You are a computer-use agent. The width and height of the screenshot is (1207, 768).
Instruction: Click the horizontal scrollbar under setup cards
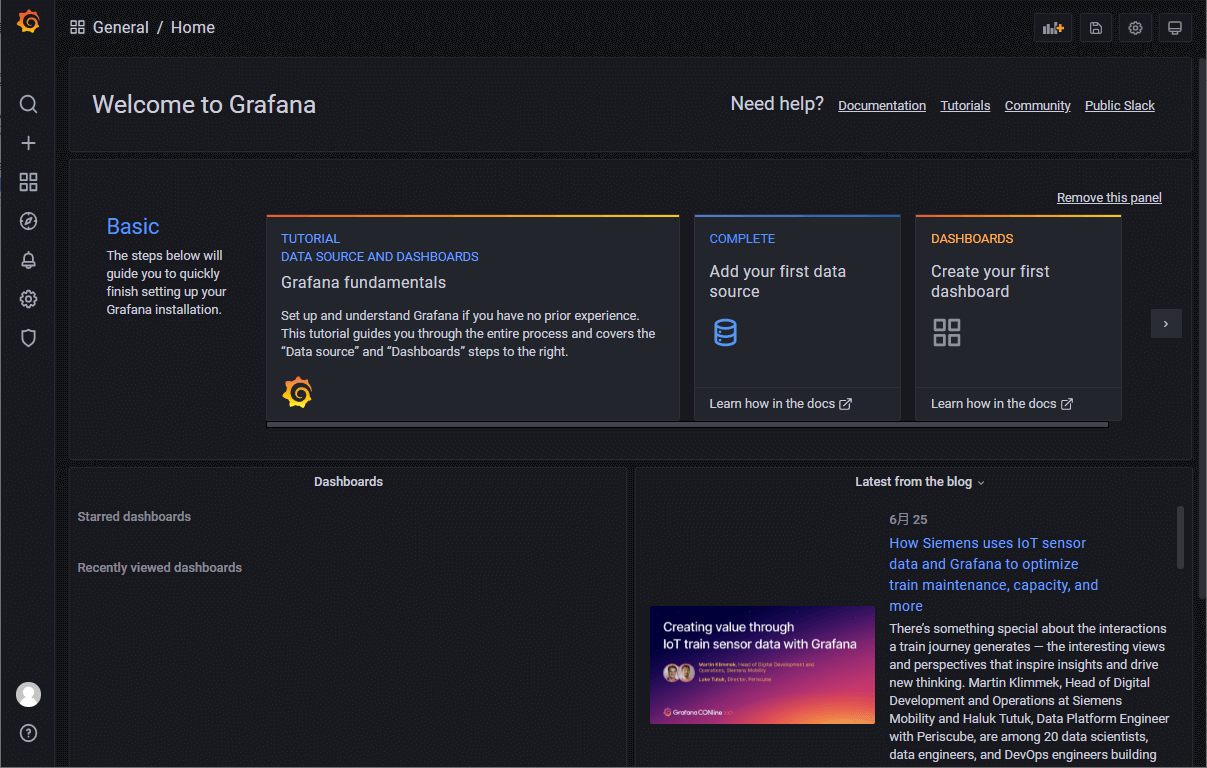(x=687, y=425)
